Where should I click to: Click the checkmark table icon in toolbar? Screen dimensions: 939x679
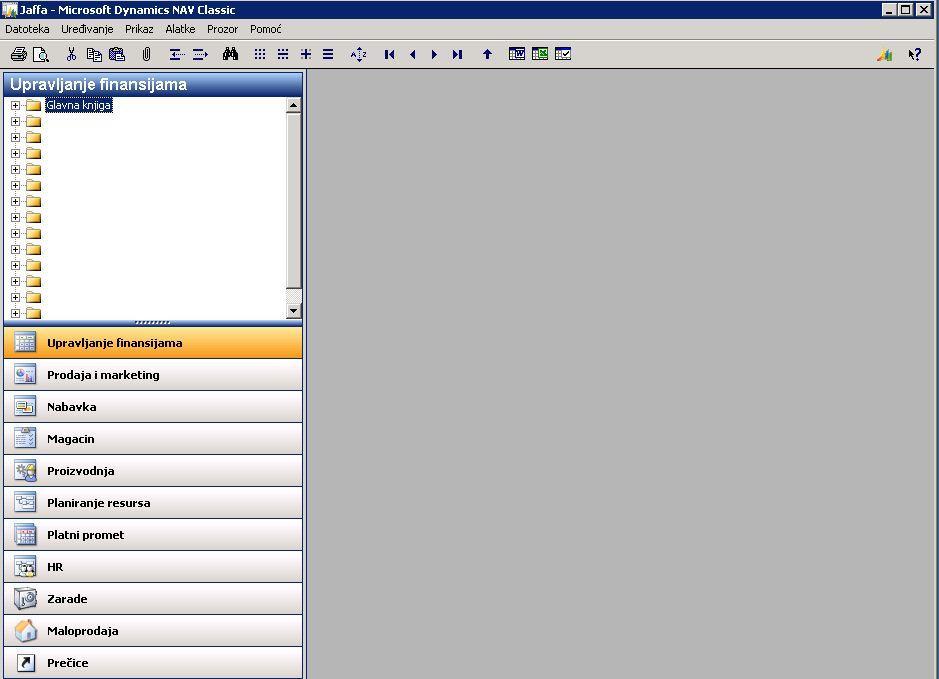tap(563, 54)
